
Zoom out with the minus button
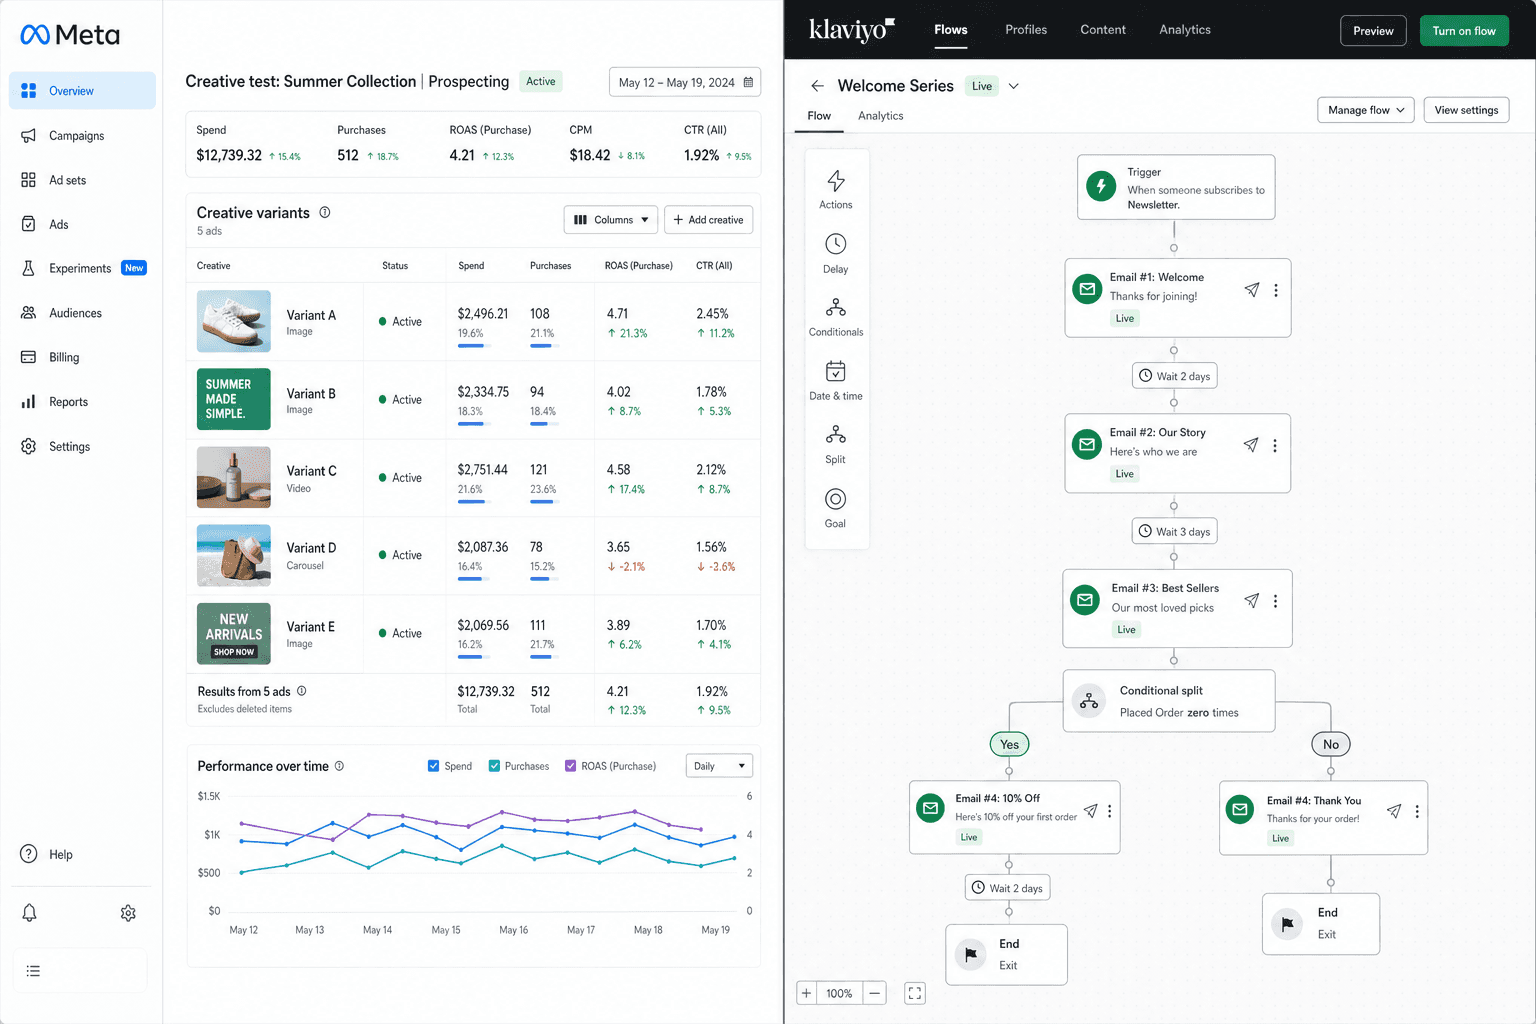875,993
